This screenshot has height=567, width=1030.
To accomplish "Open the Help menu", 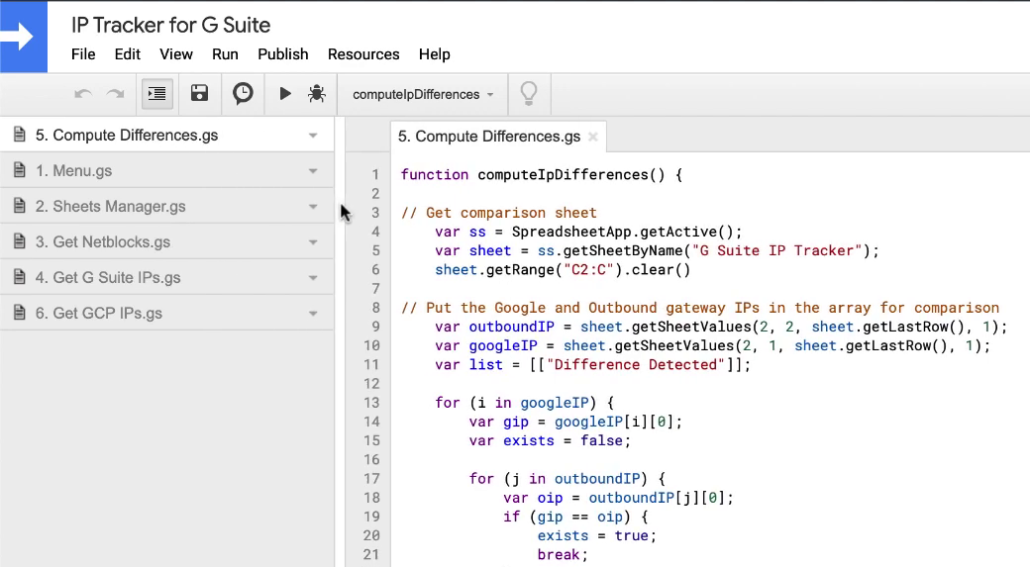I will [x=435, y=55].
